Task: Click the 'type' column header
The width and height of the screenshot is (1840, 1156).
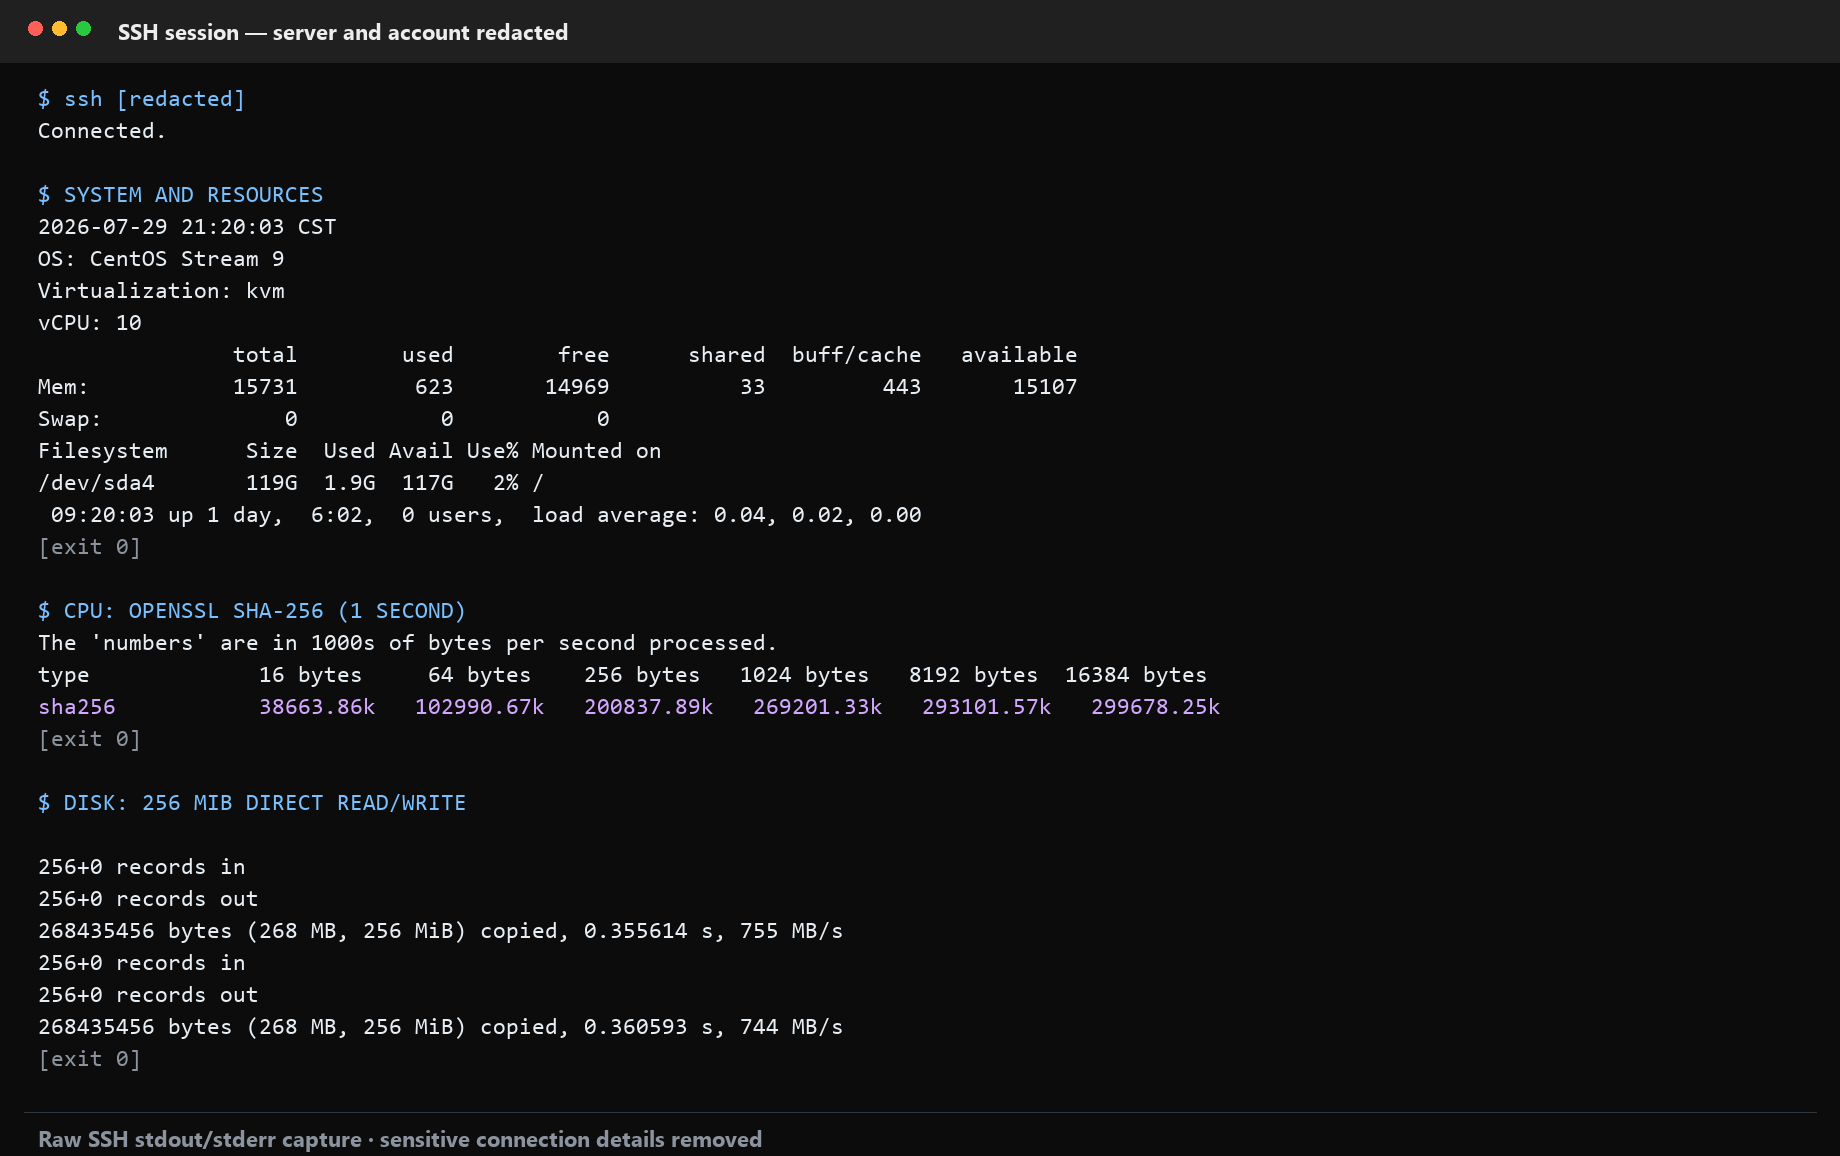Action: coord(64,675)
